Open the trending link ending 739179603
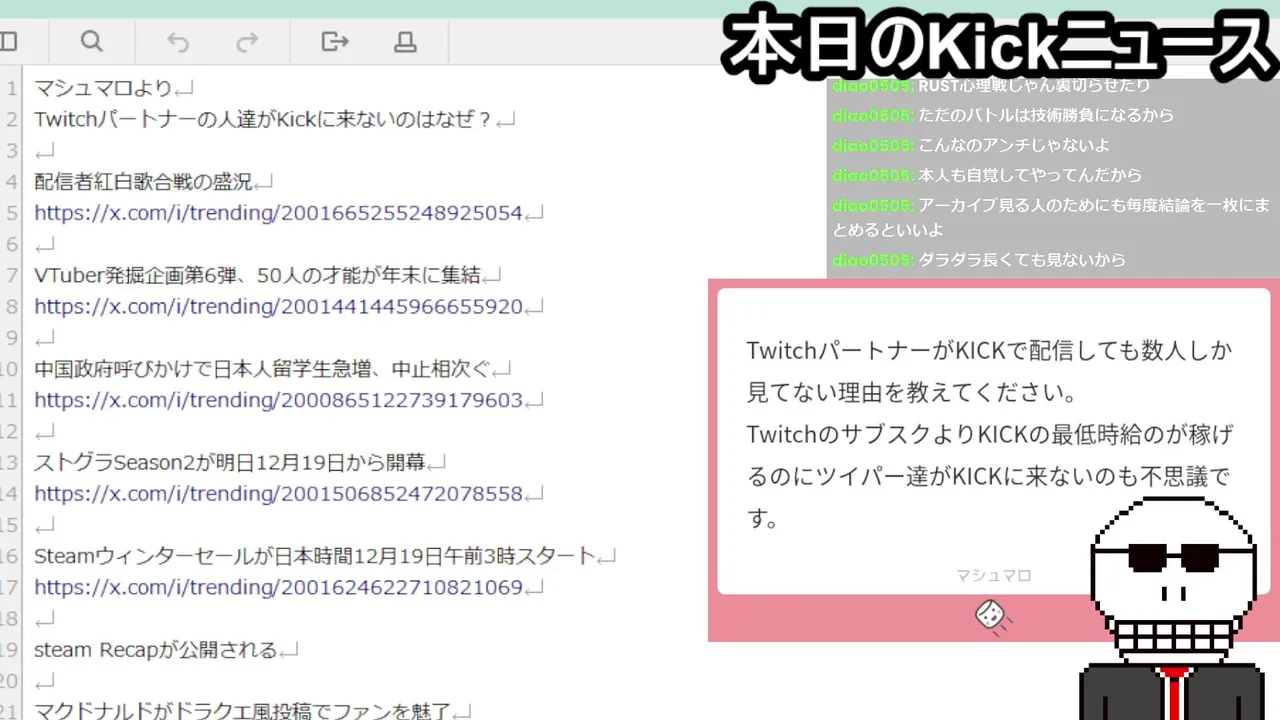This screenshot has width=1280, height=720. (x=279, y=400)
